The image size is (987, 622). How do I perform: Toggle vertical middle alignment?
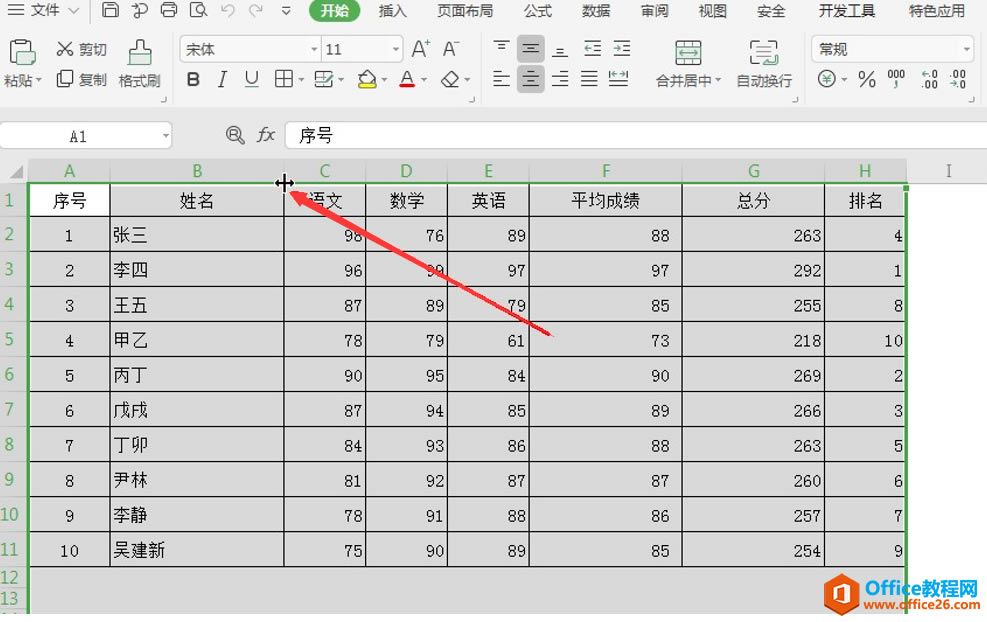531,48
